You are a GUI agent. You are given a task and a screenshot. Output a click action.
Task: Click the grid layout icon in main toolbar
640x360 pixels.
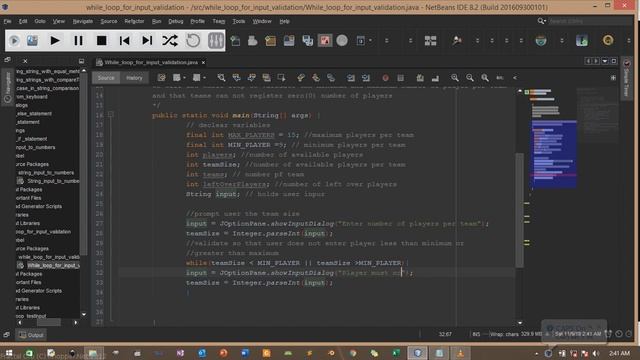[430, 40]
